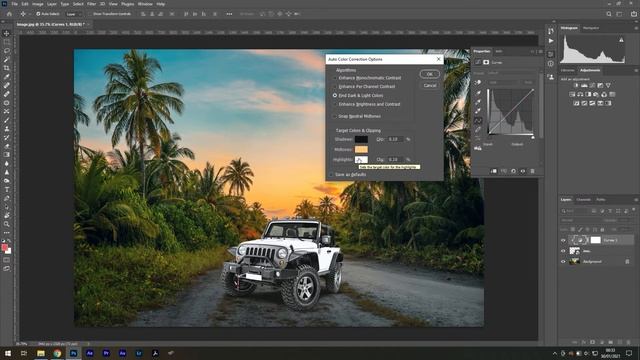
Task: Add a Color Balance adjustment icon
Action: [x=580, y=94]
